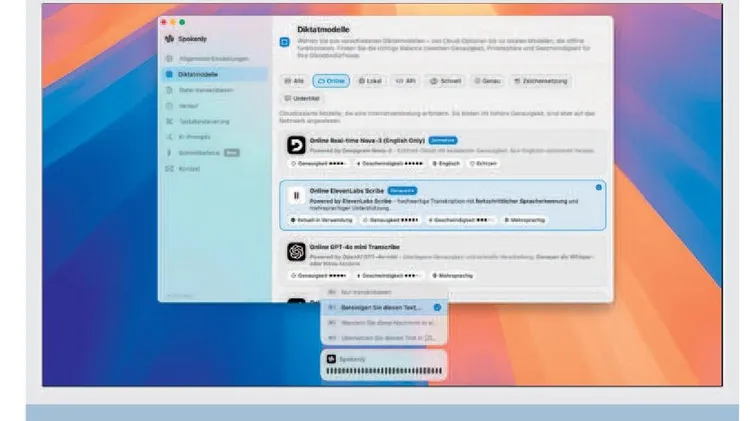This screenshot has width=750, height=421.
Task: Click the Deepgram logo of Nova-3 model
Action: click(296, 145)
